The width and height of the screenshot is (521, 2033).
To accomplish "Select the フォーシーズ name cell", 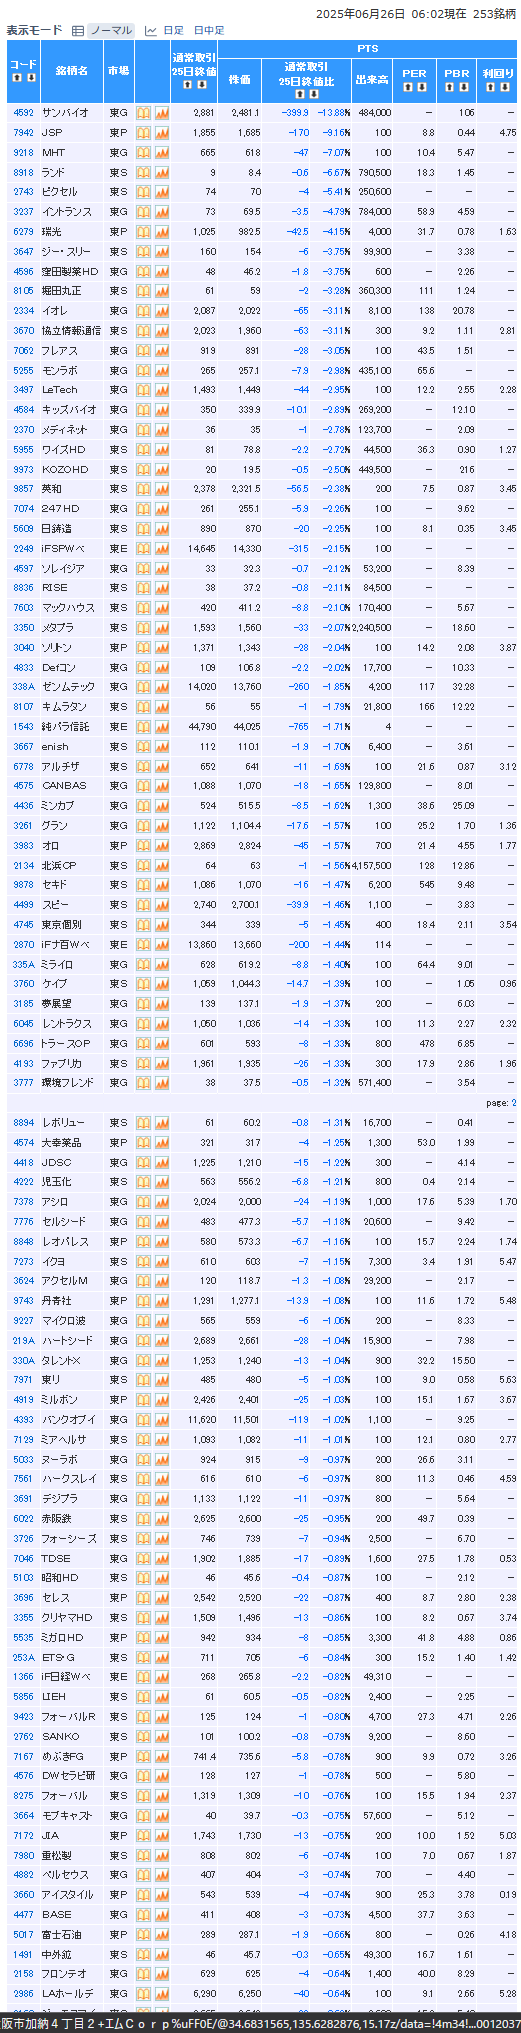I will pyautogui.click(x=71, y=1538).
